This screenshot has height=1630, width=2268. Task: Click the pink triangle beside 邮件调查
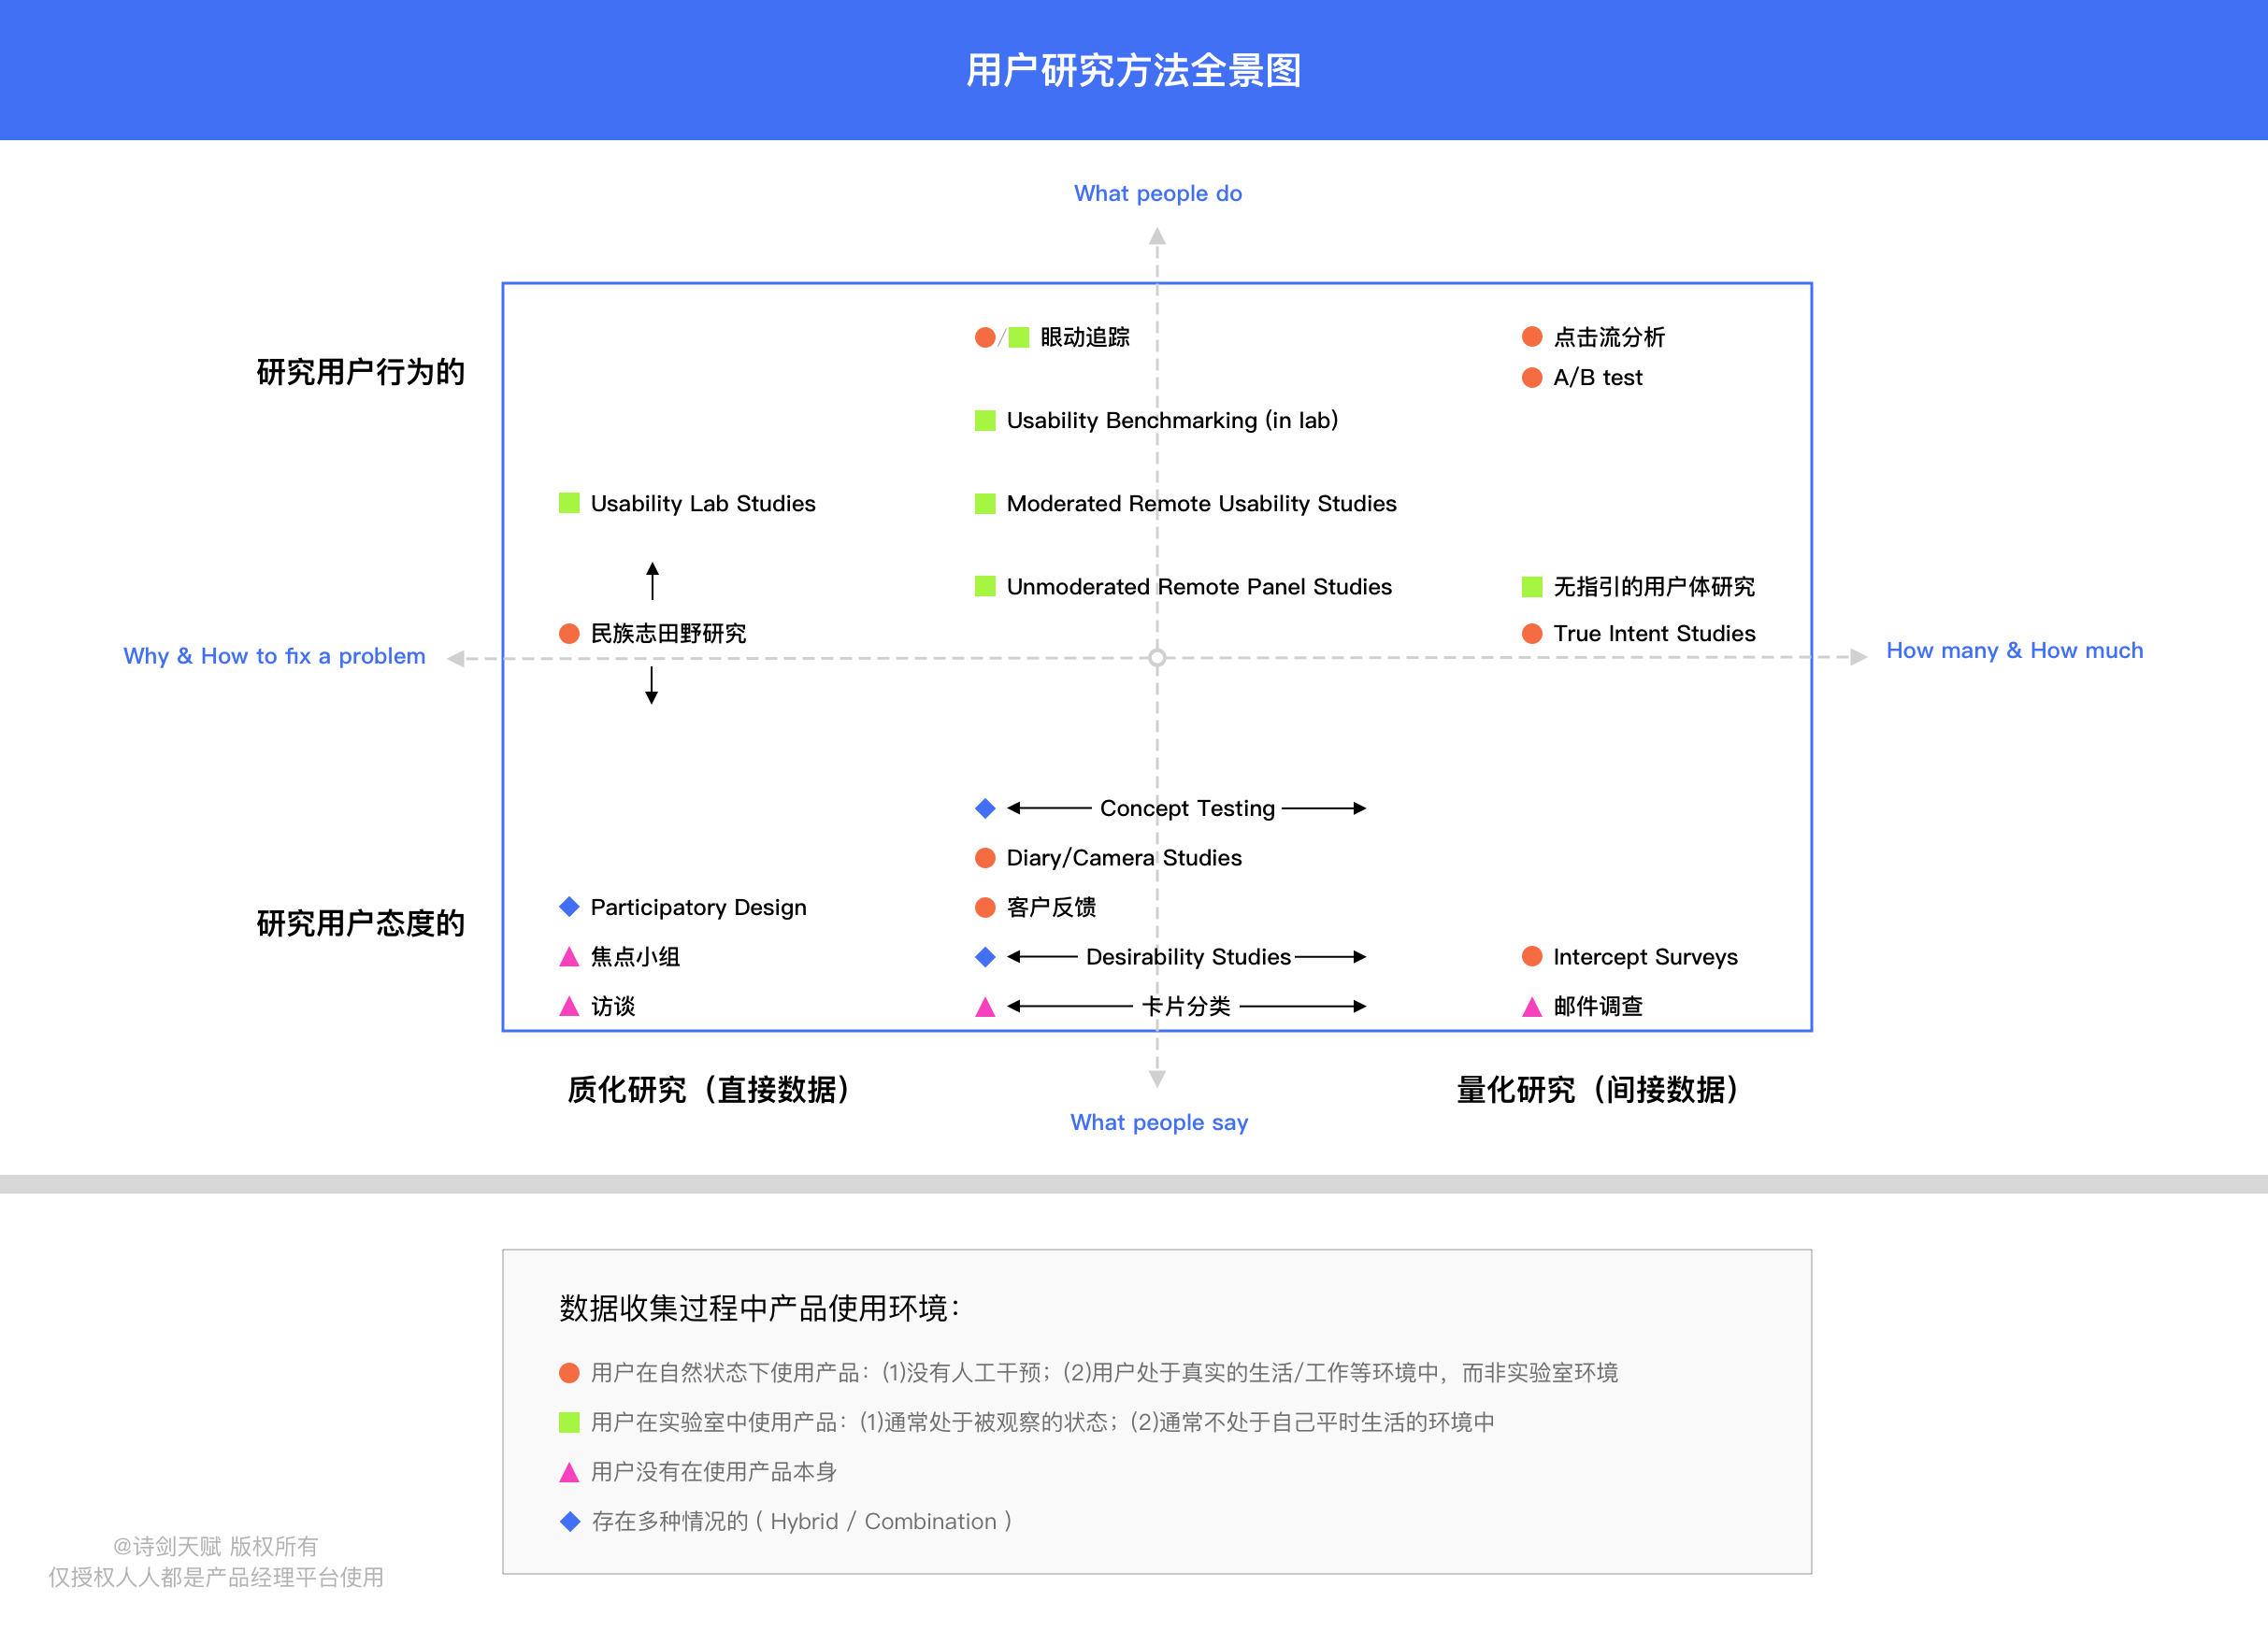tap(1532, 1007)
